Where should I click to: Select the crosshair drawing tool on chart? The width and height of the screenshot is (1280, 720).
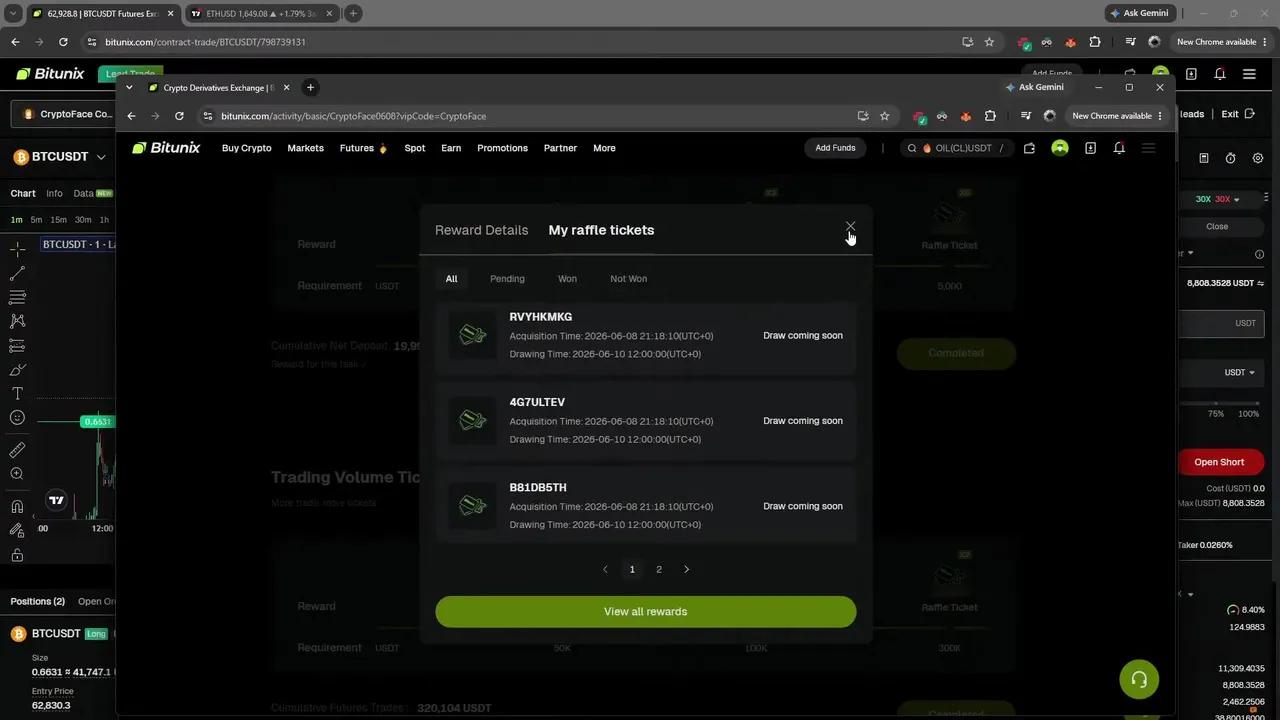click(x=17, y=249)
